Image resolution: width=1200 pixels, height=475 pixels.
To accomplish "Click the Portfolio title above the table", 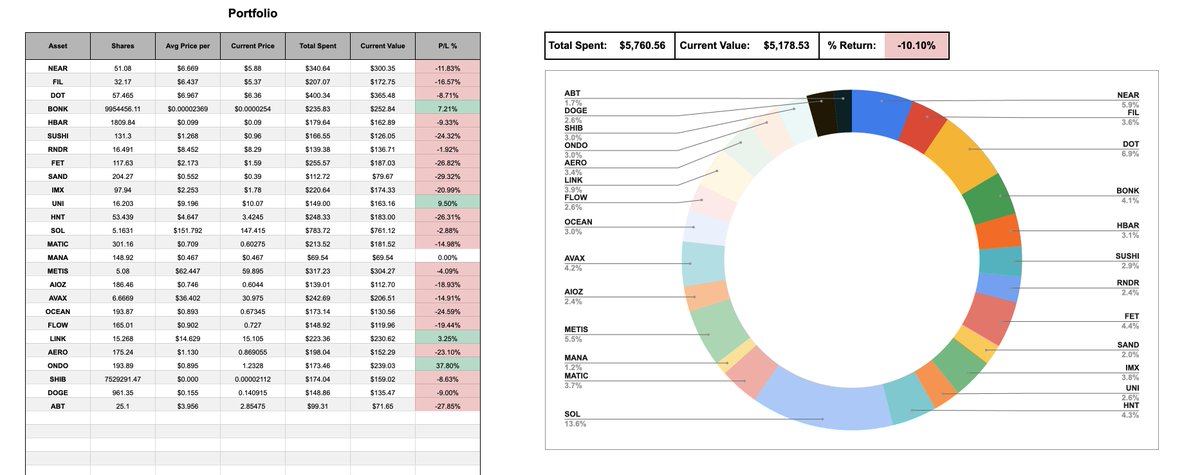I will (253, 14).
